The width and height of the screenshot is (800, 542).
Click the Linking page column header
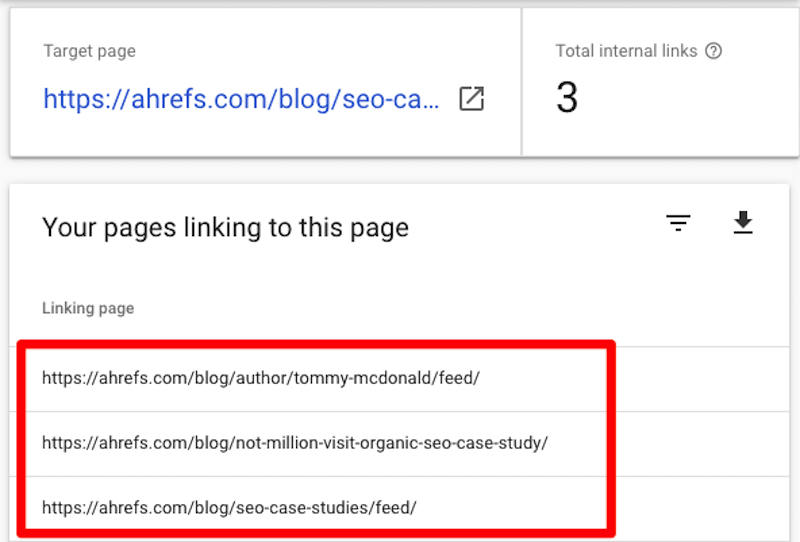[x=88, y=308]
